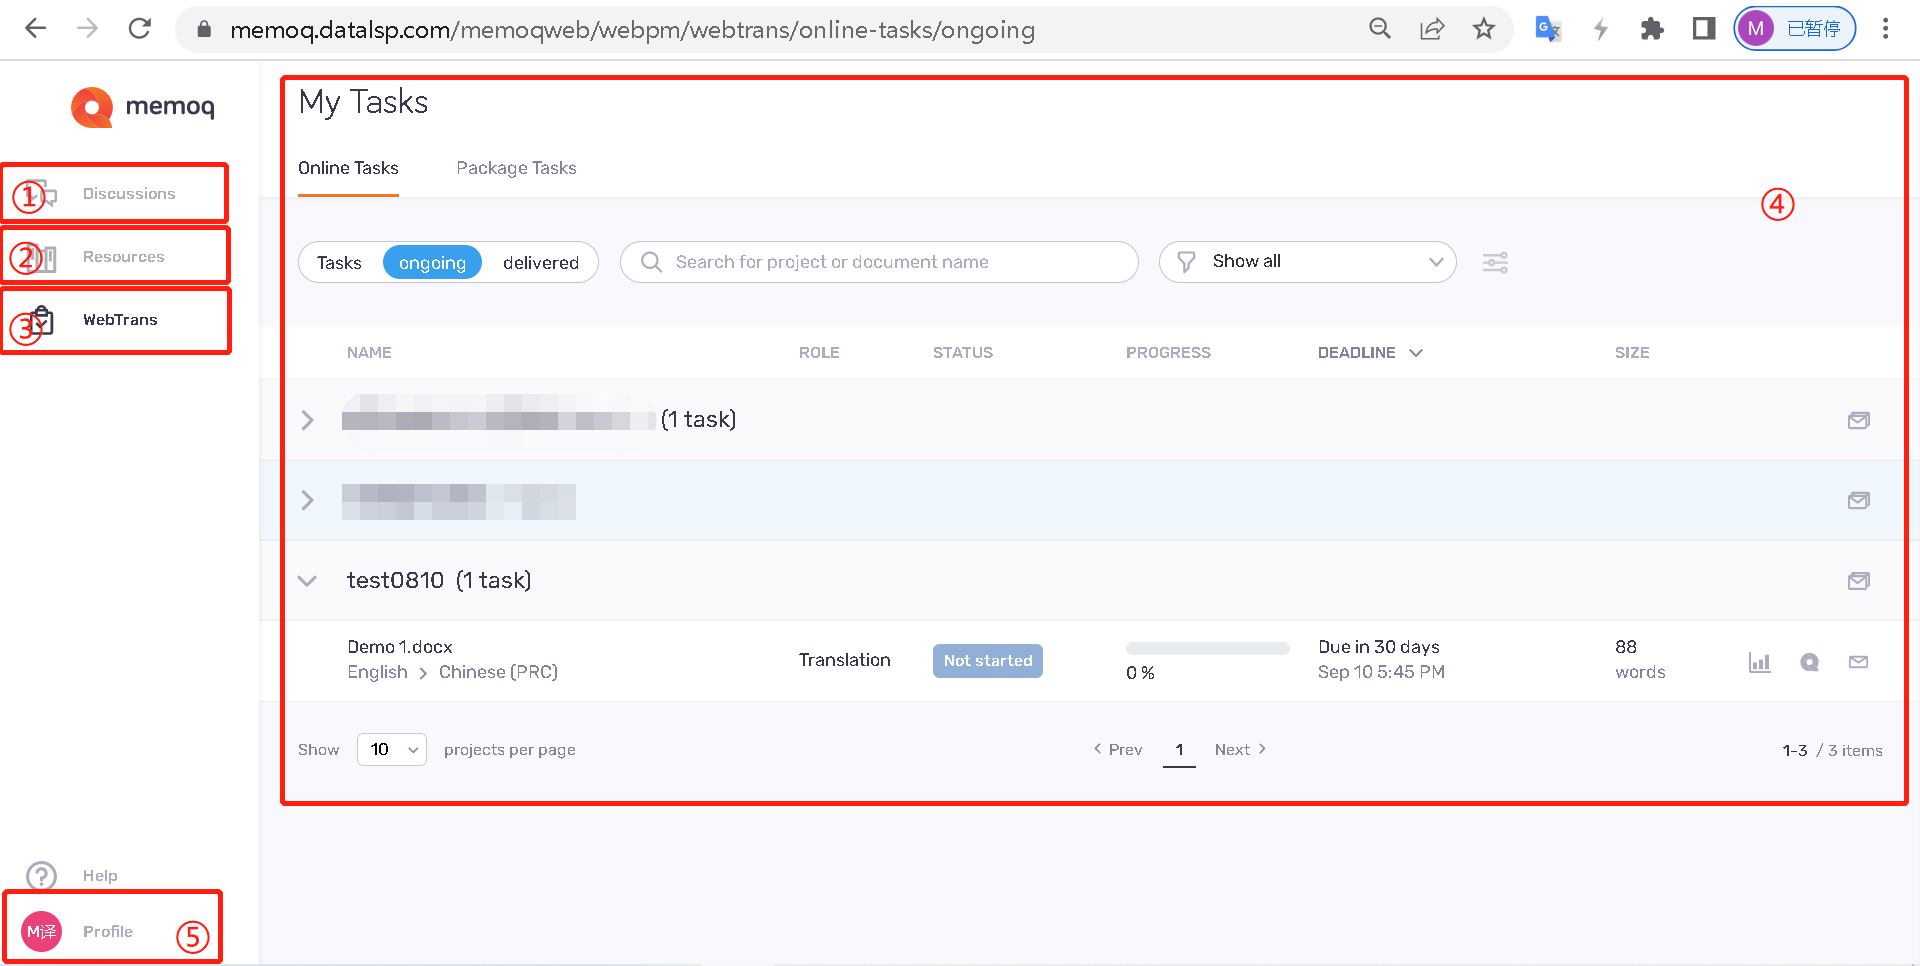1920x966 pixels.
Task: Open statistics chart icon for Demo 1.docx
Action: pyautogui.click(x=1760, y=662)
